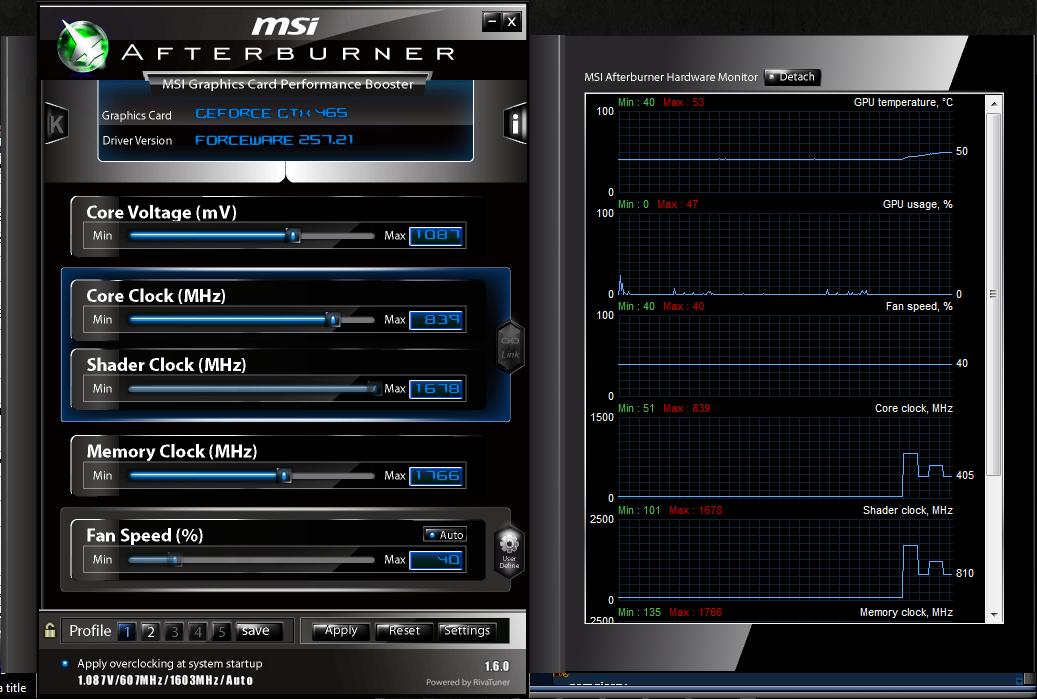Click the Core Clock value field 839

click(436, 320)
